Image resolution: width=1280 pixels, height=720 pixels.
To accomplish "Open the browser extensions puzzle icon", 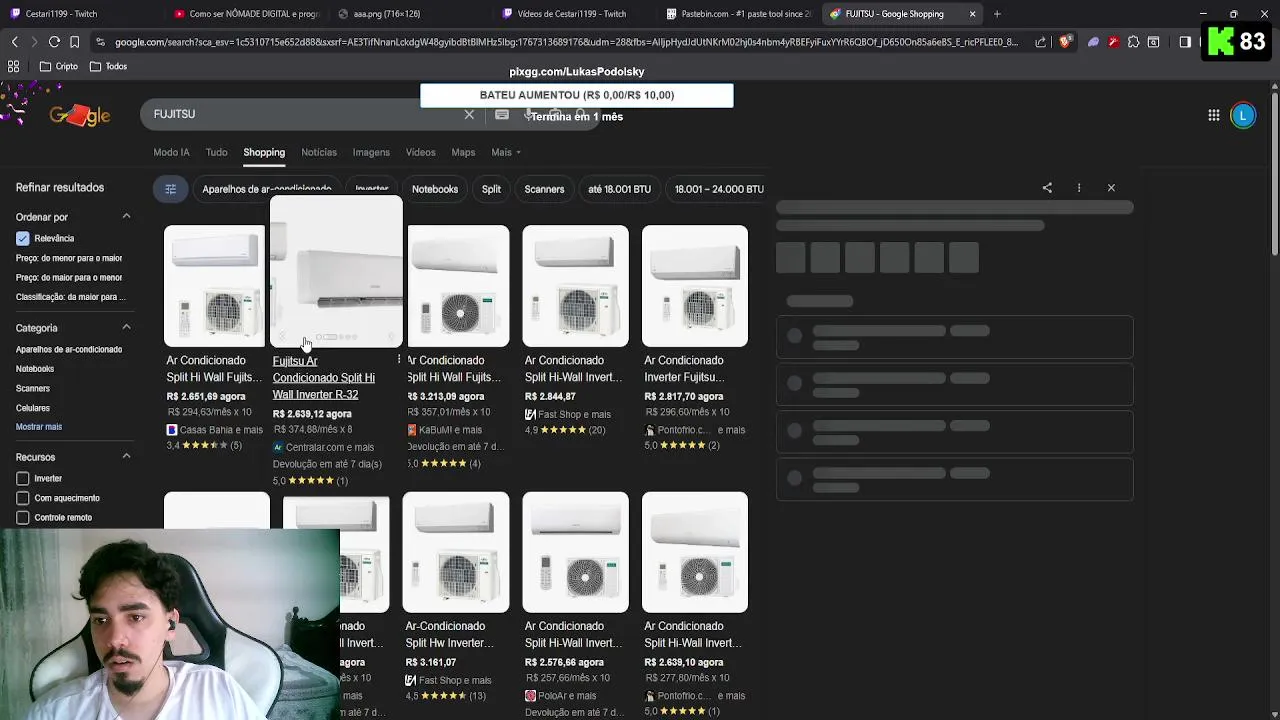I will [x=1133, y=42].
